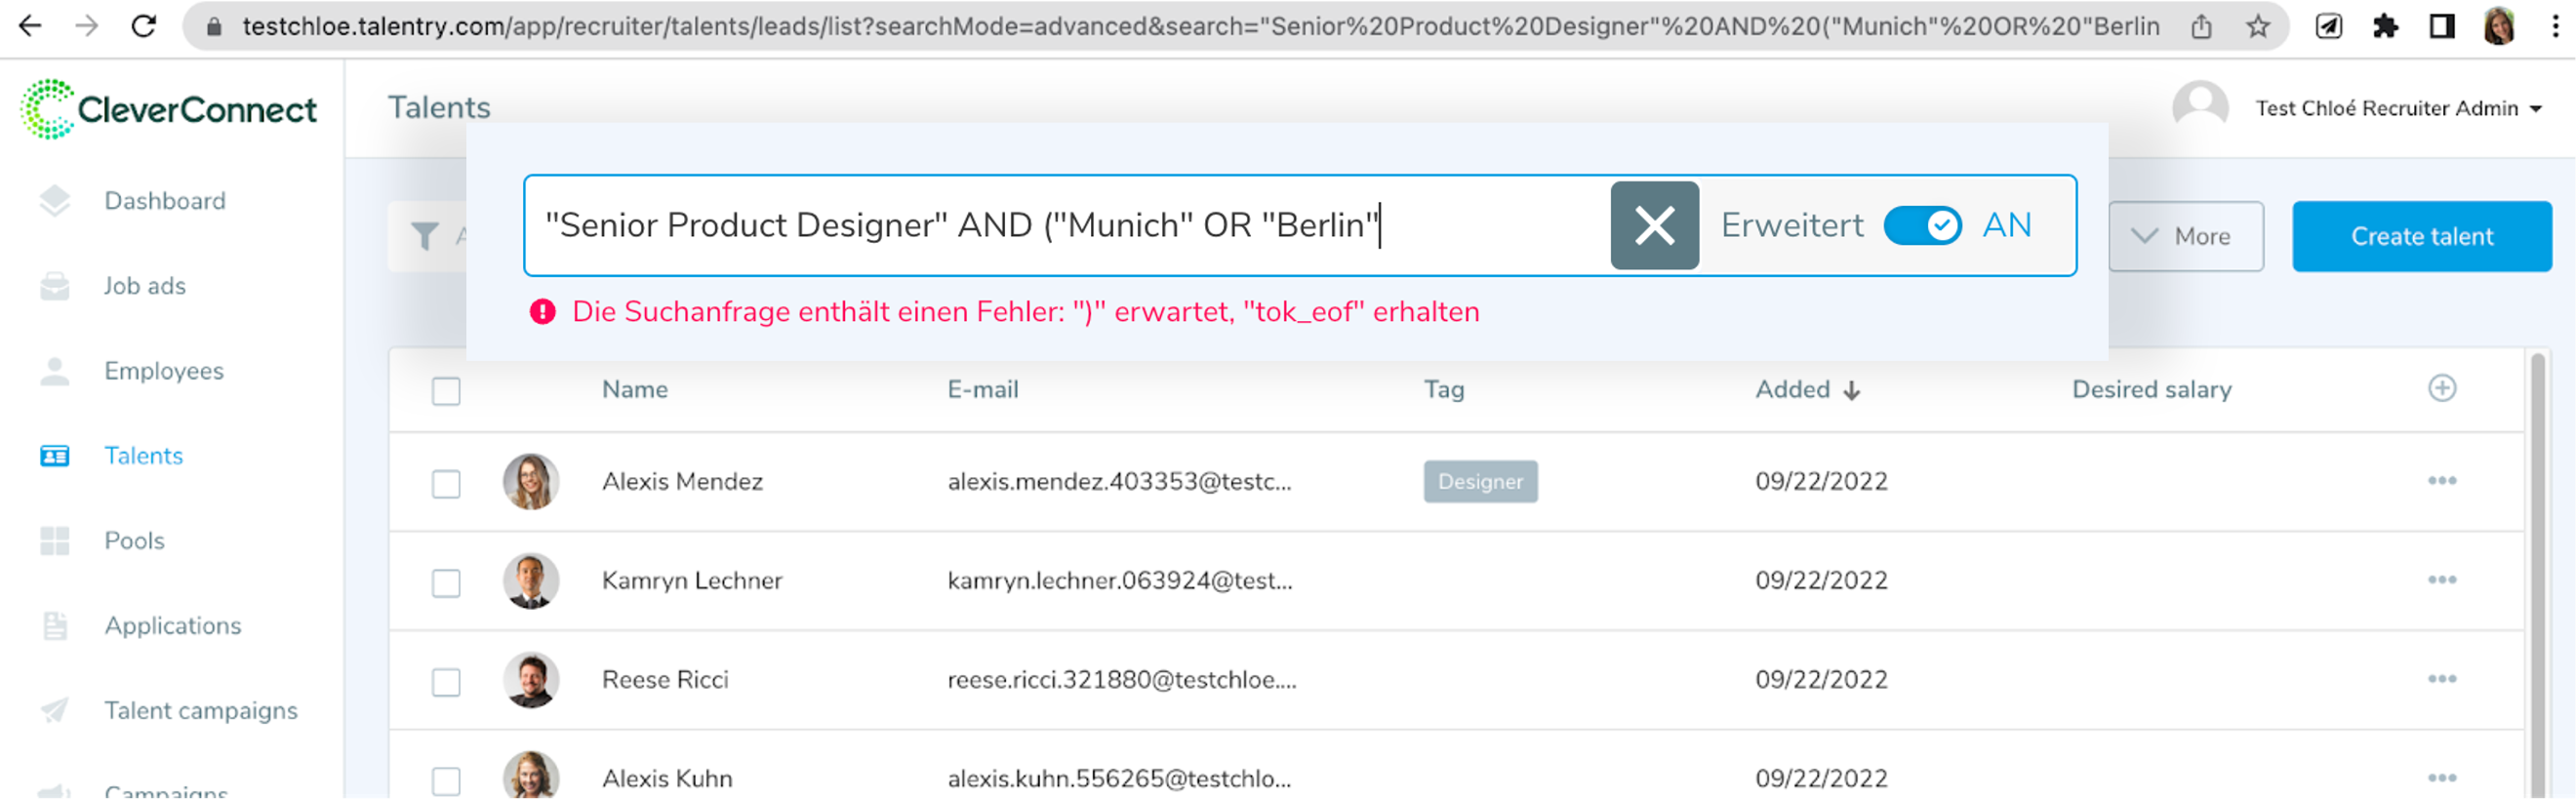Click the add column plus icon
Image resolution: width=2576 pixels, height=799 pixels.
[2441, 388]
